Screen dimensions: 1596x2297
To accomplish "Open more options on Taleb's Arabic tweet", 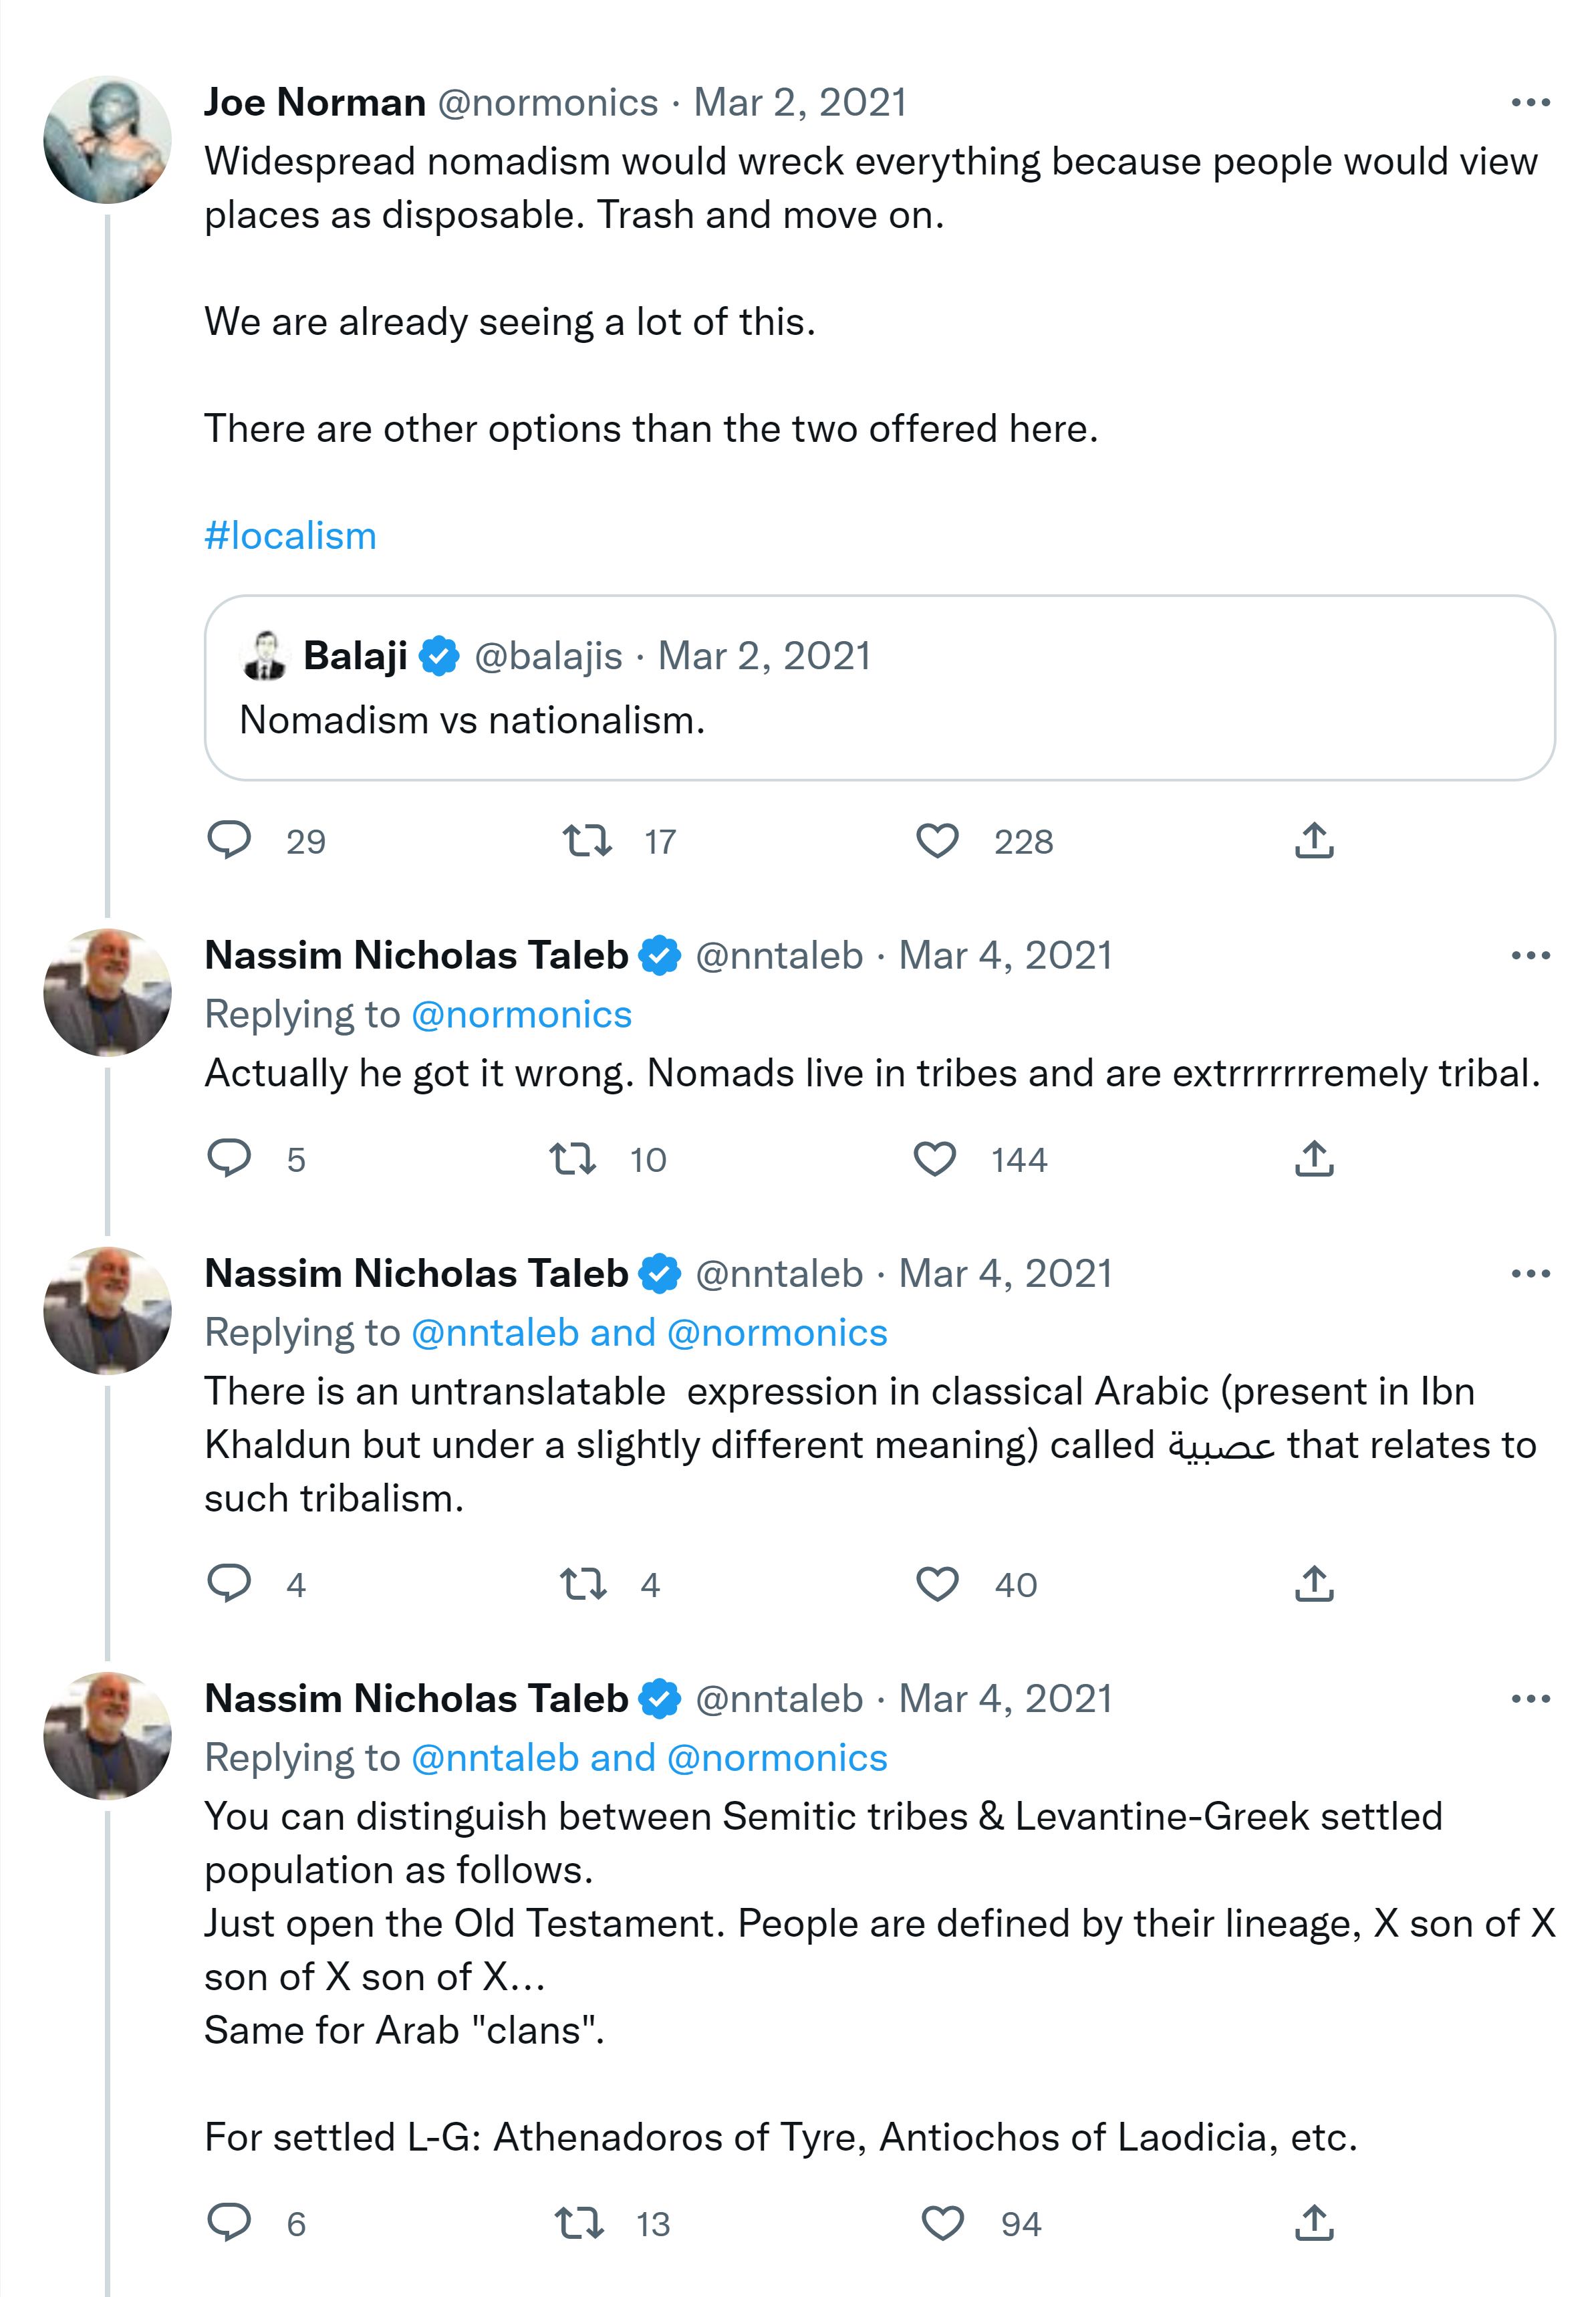I will 1530,1274.
